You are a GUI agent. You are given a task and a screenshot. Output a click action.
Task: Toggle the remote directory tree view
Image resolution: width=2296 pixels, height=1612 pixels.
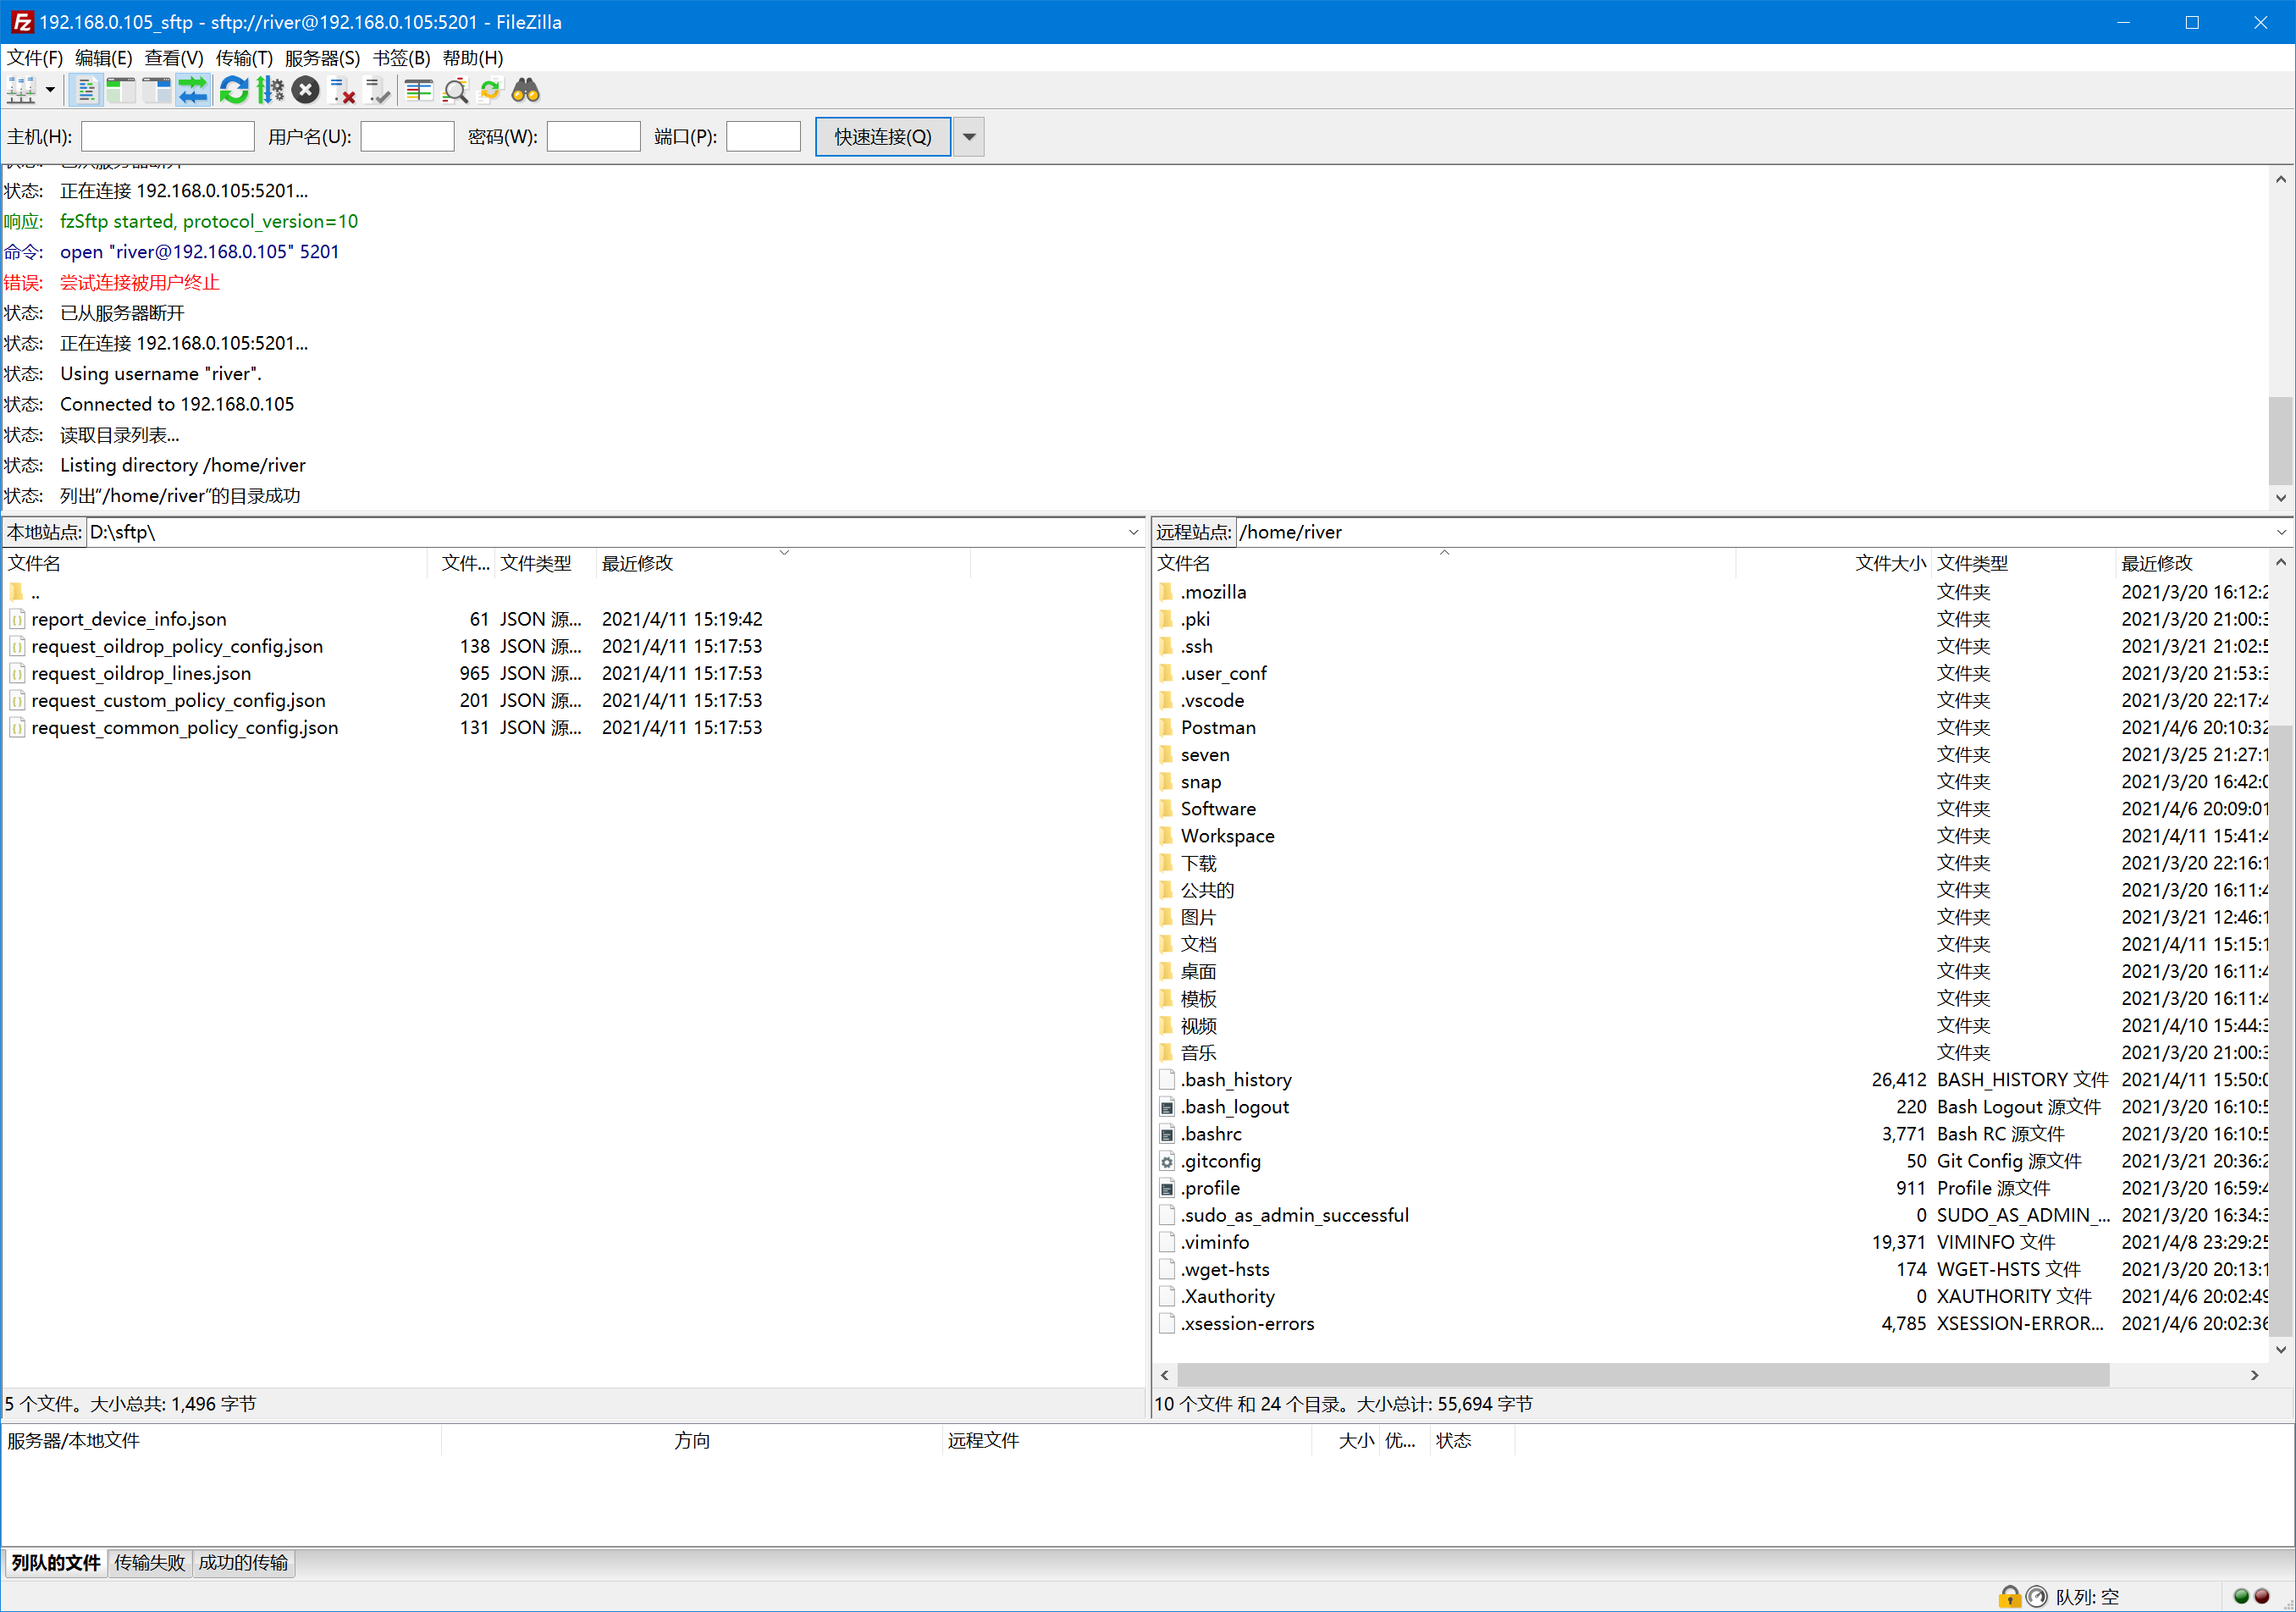157,90
